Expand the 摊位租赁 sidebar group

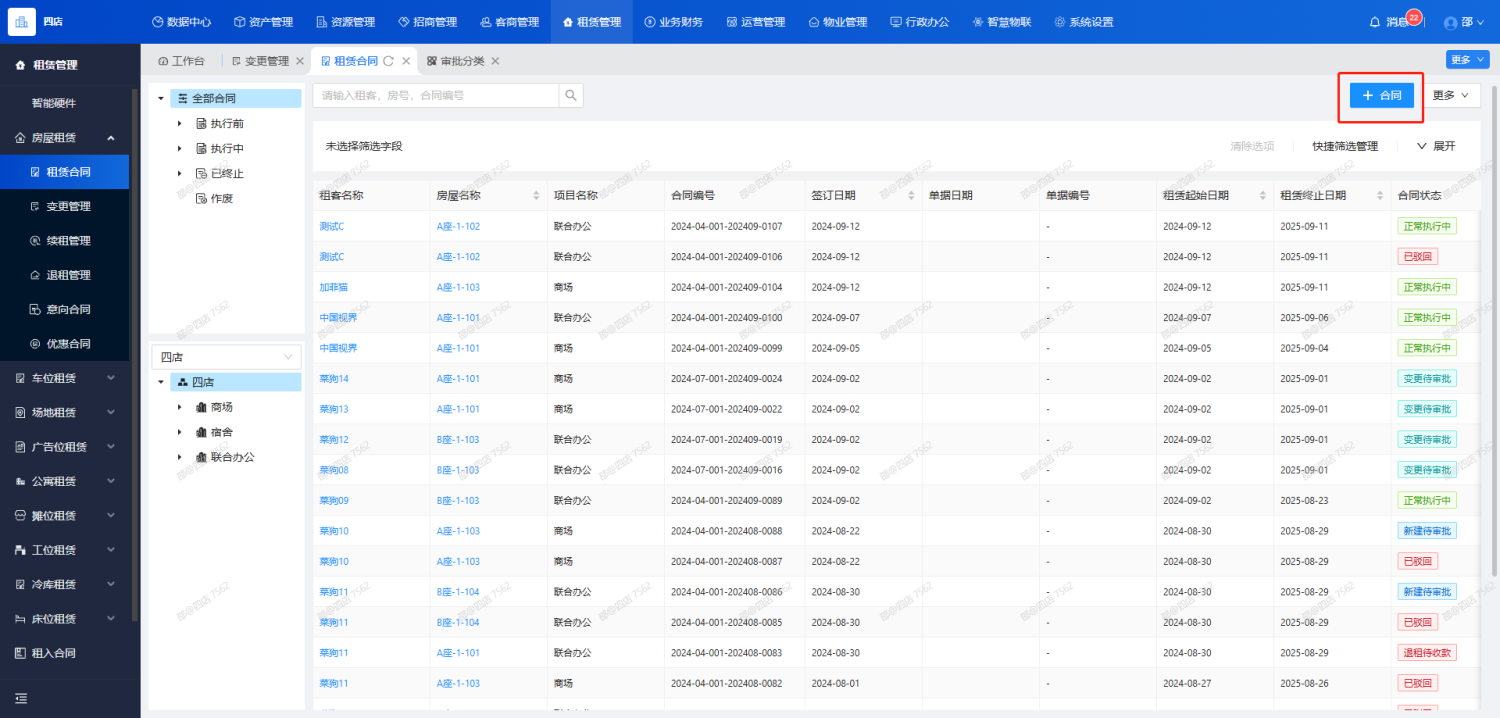pyautogui.click(x=110, y=516)
